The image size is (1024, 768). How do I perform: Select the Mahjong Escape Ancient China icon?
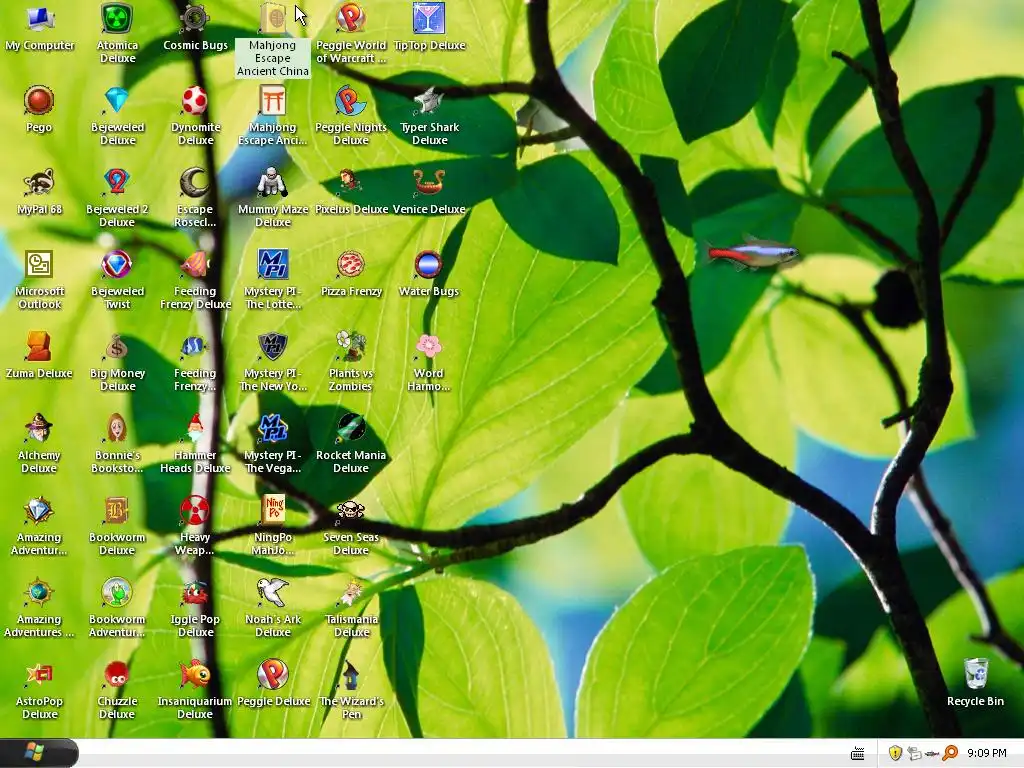[x=273, y=19]
